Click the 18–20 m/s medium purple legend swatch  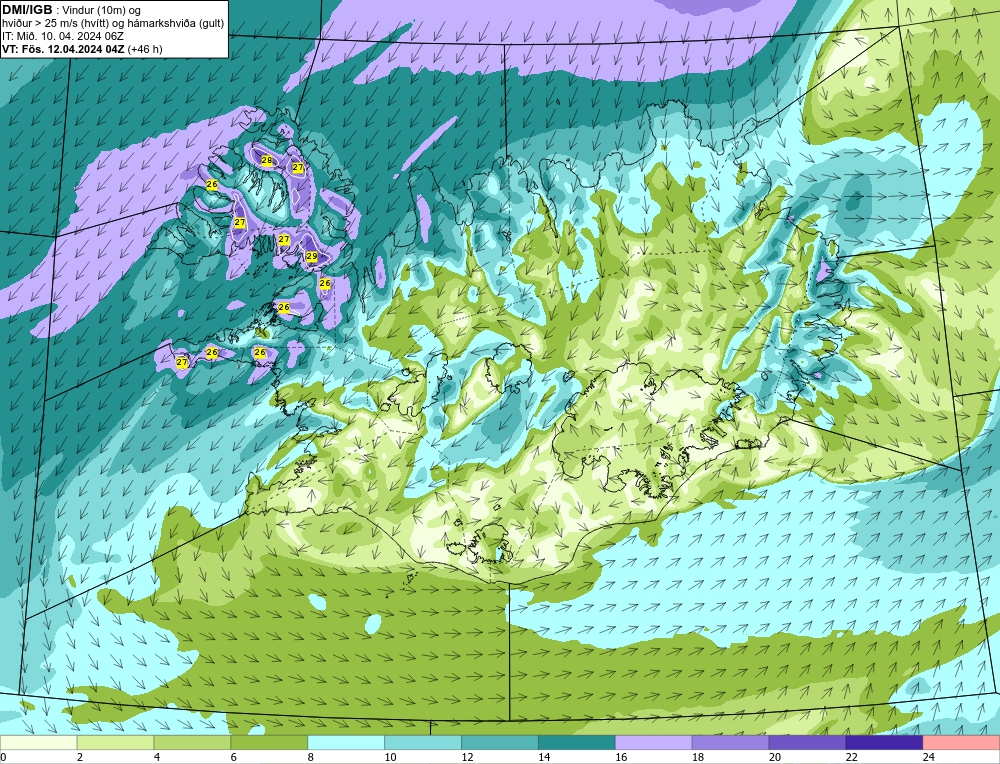(730, 743)
